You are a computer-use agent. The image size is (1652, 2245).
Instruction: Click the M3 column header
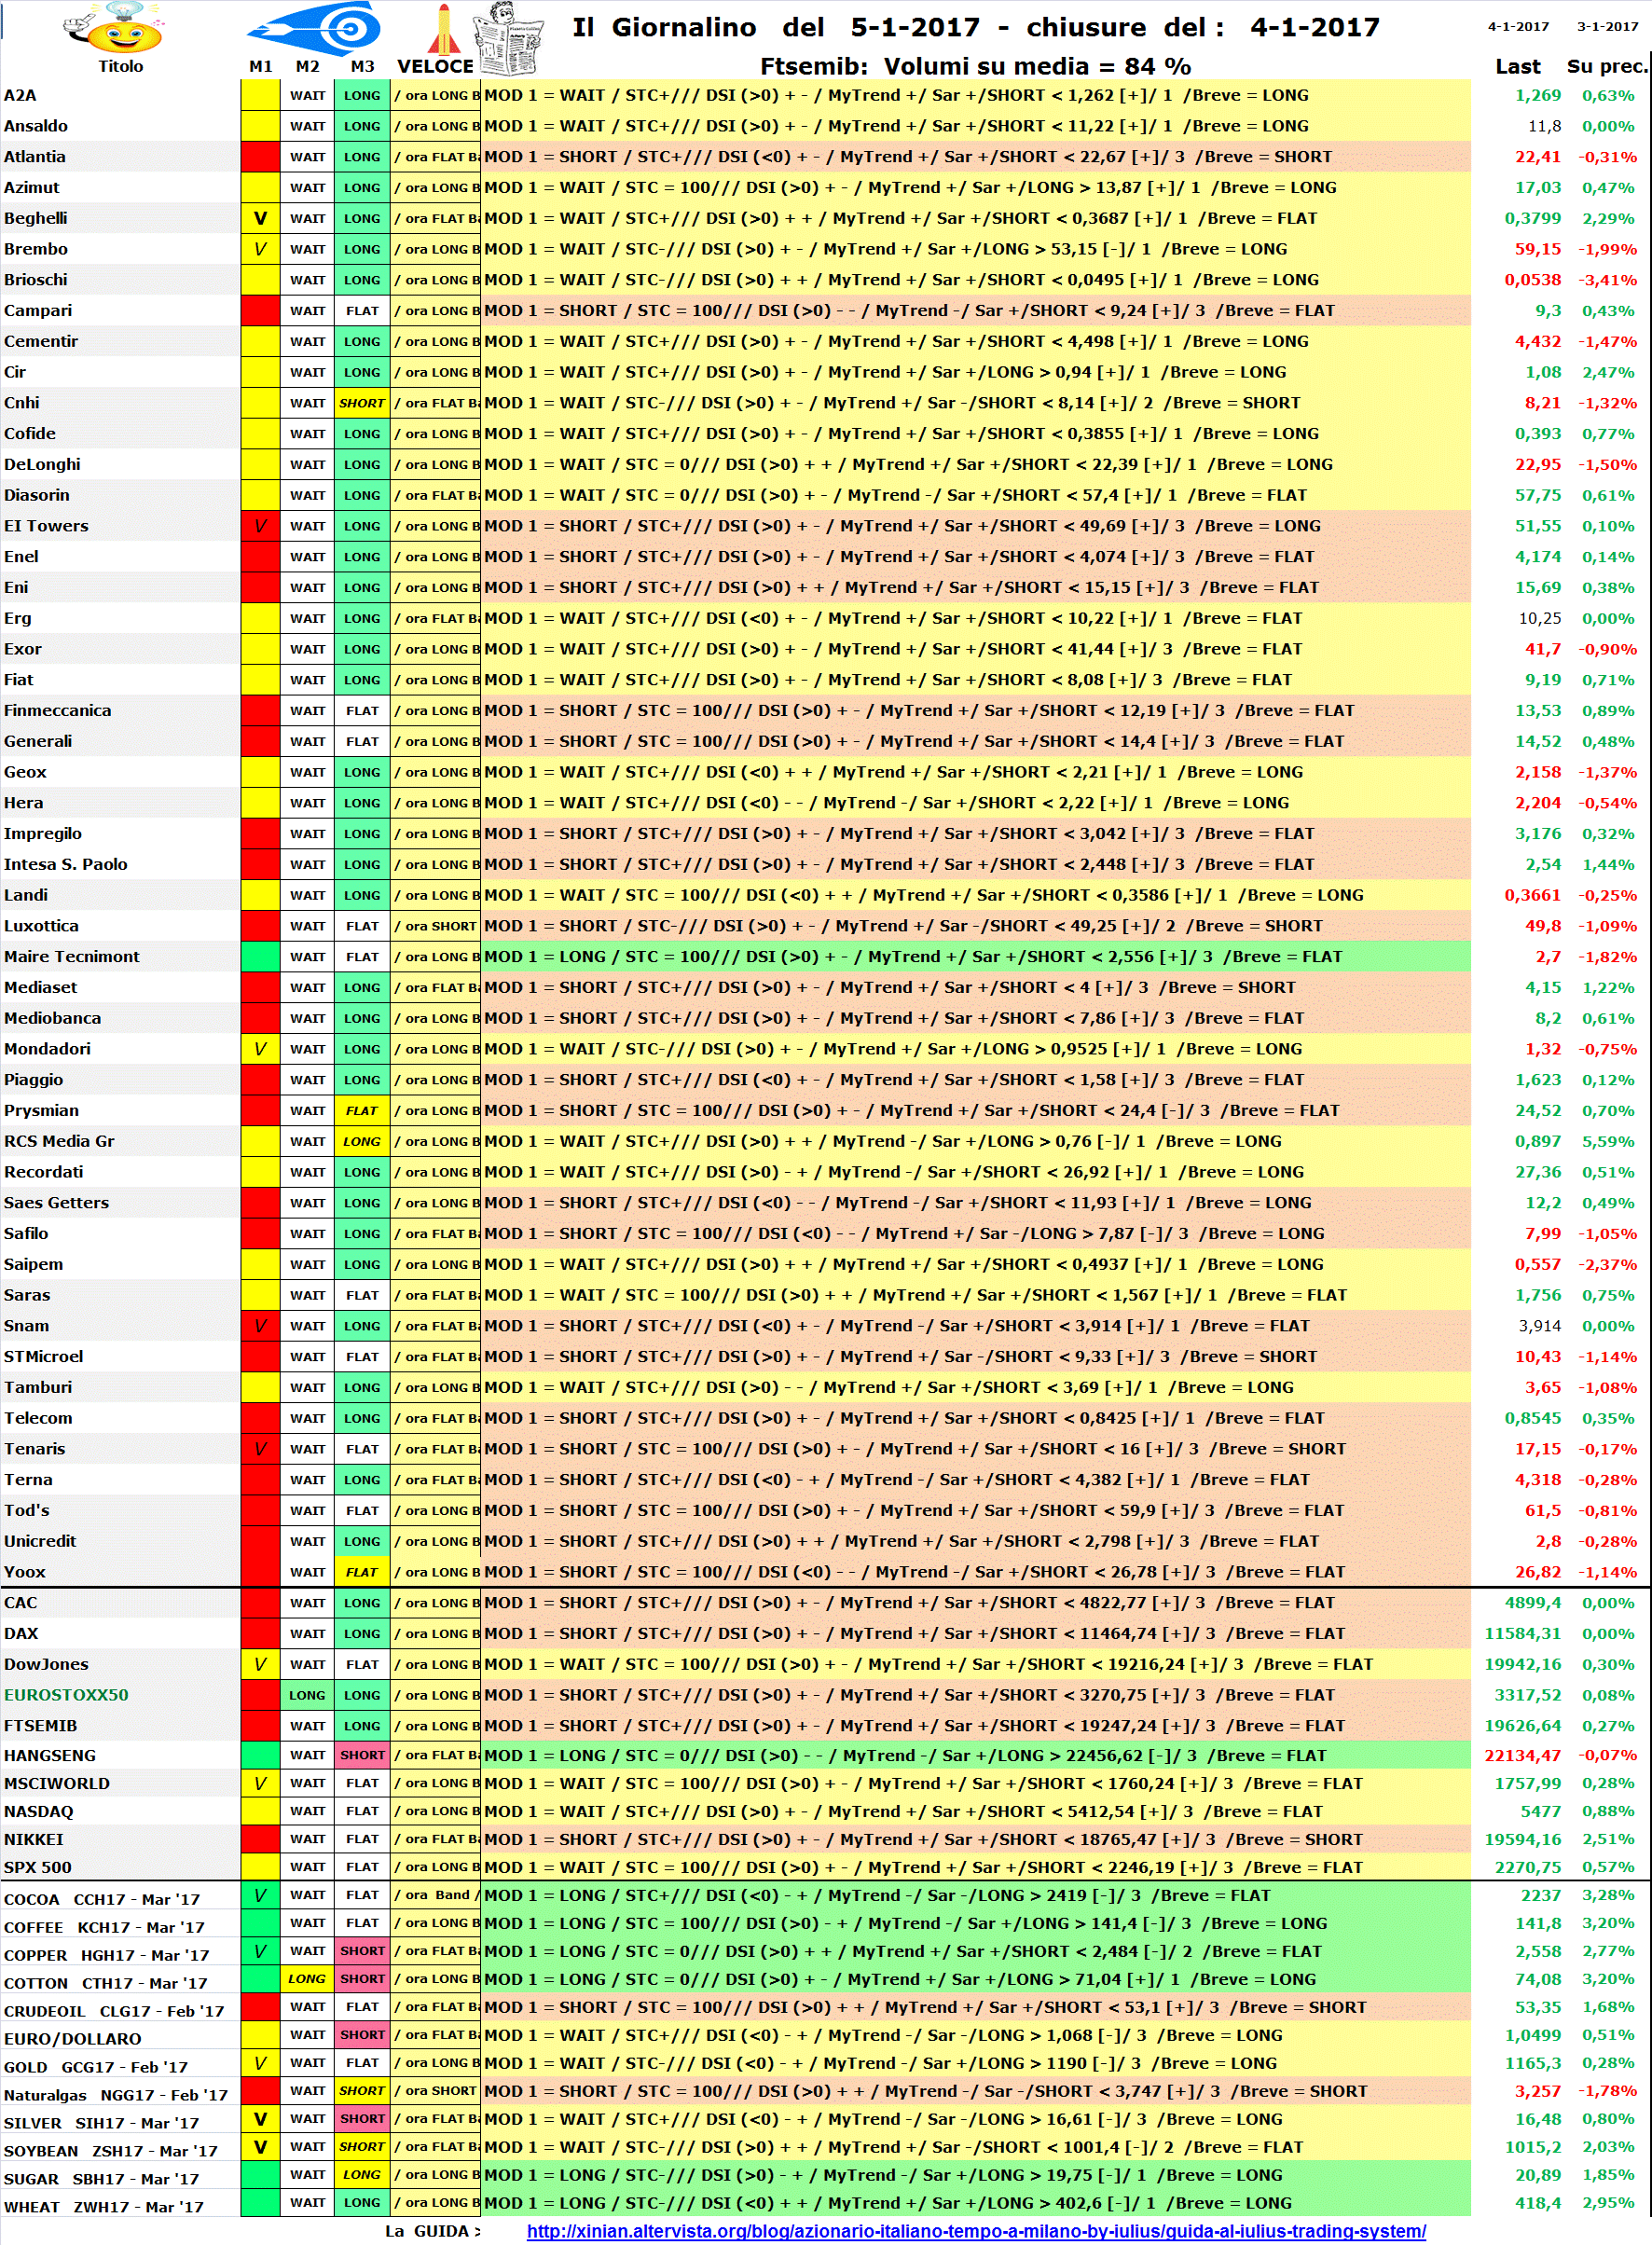pos(362,66)
